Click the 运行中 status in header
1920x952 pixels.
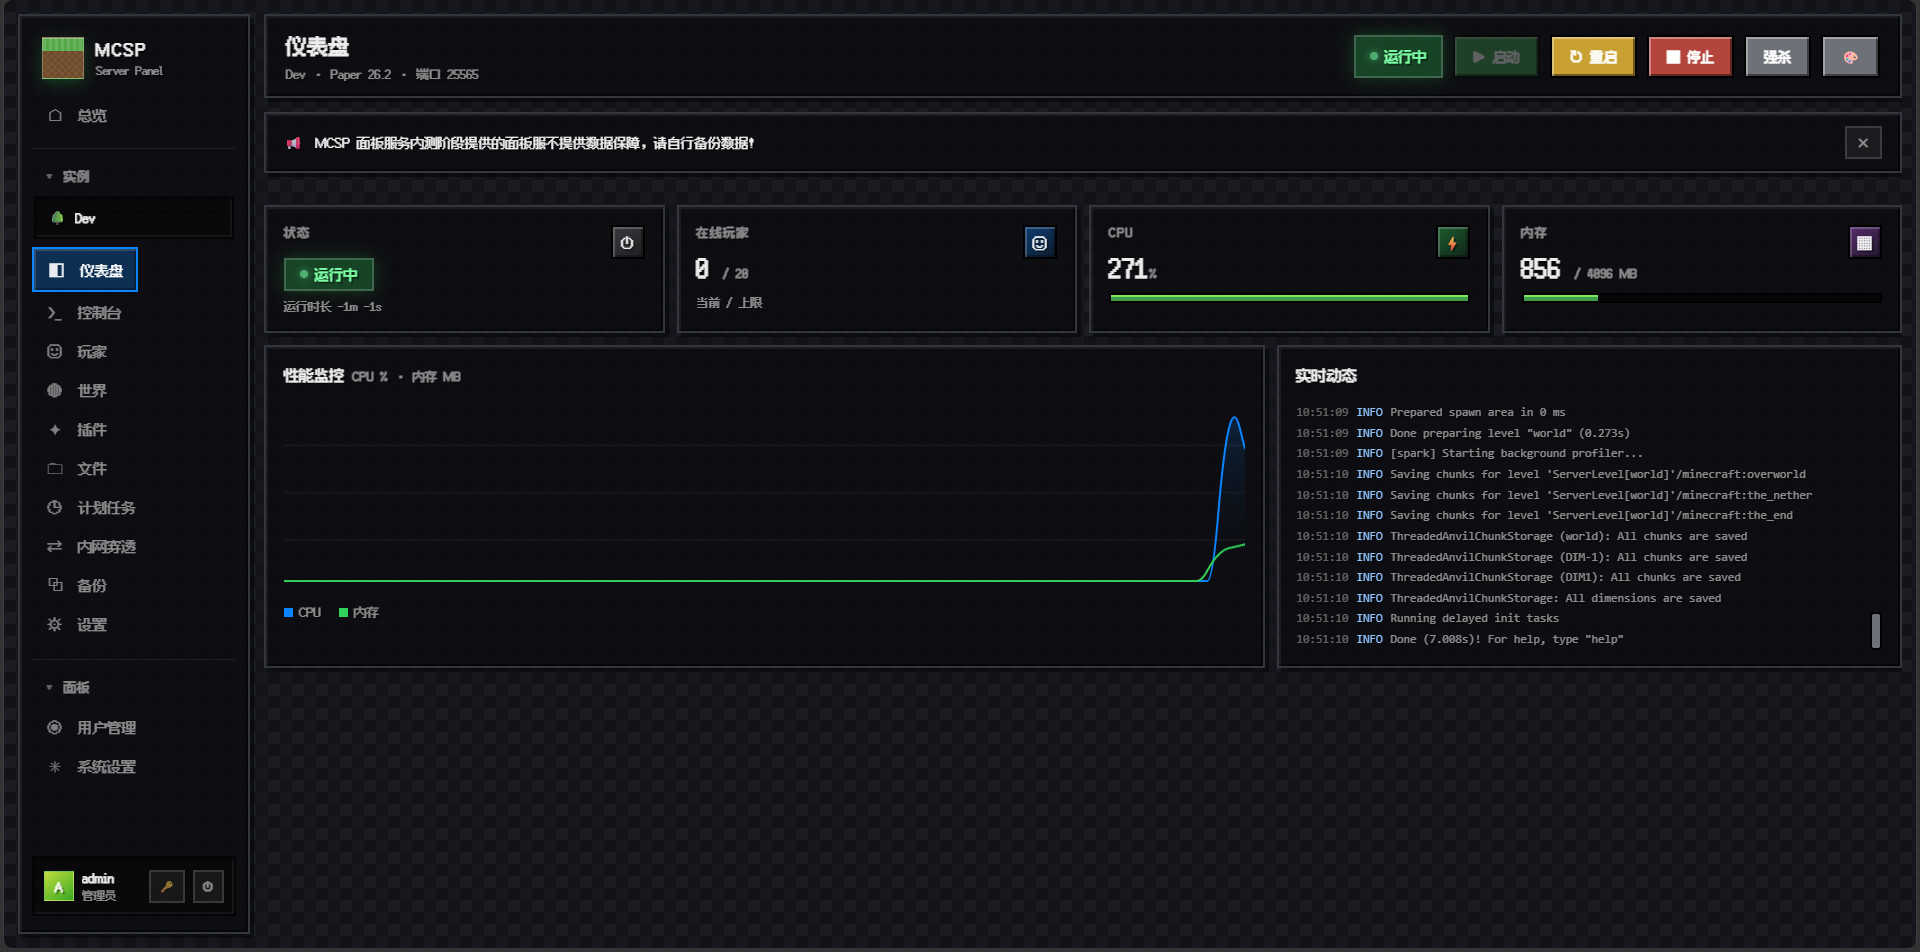pos(1398,57)
